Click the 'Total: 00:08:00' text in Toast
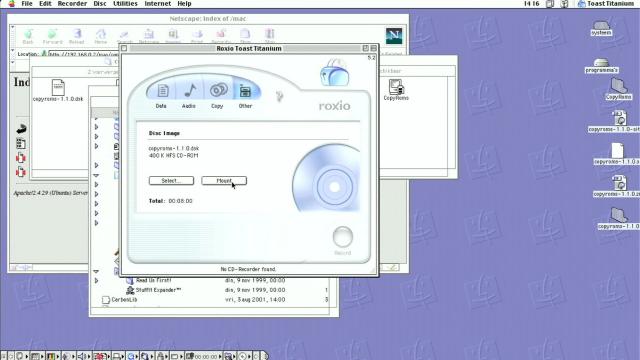The width and height of the screenshot is (640, 360). (x=171, y=201)
